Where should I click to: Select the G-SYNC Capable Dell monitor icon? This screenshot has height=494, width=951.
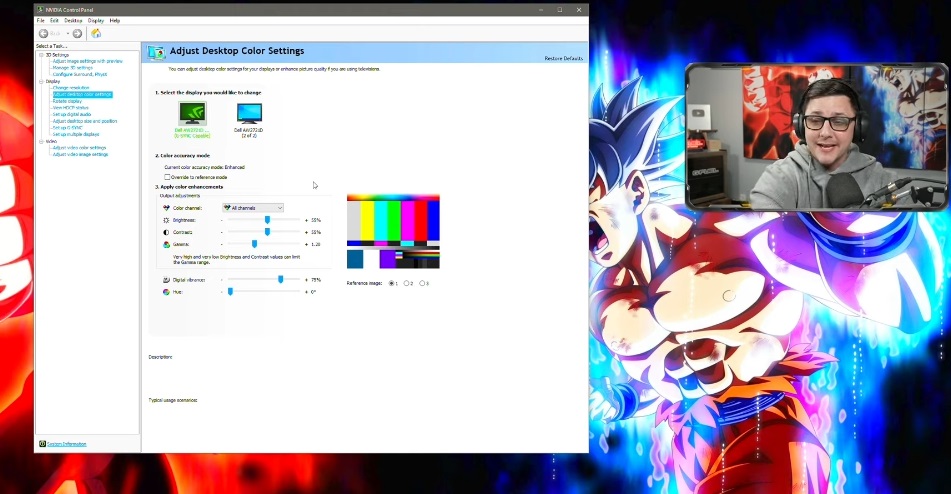(x=192, y=113)
